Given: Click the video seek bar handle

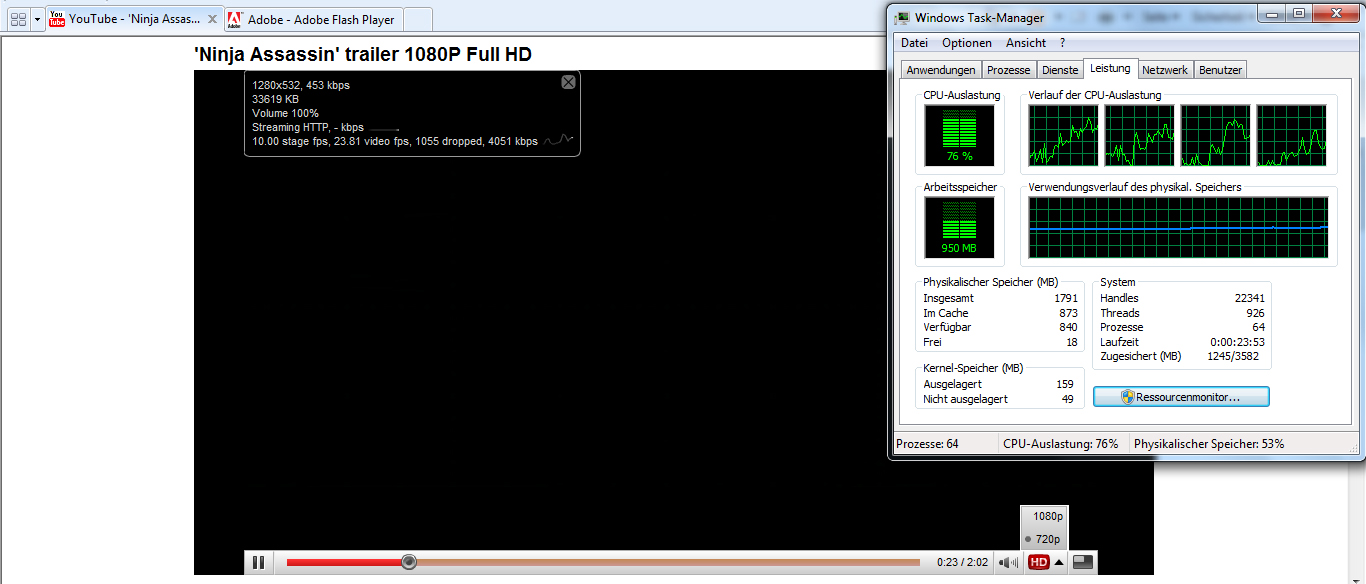Looking at the screenshot, I should pyautogui.click(x=409, y=562).
